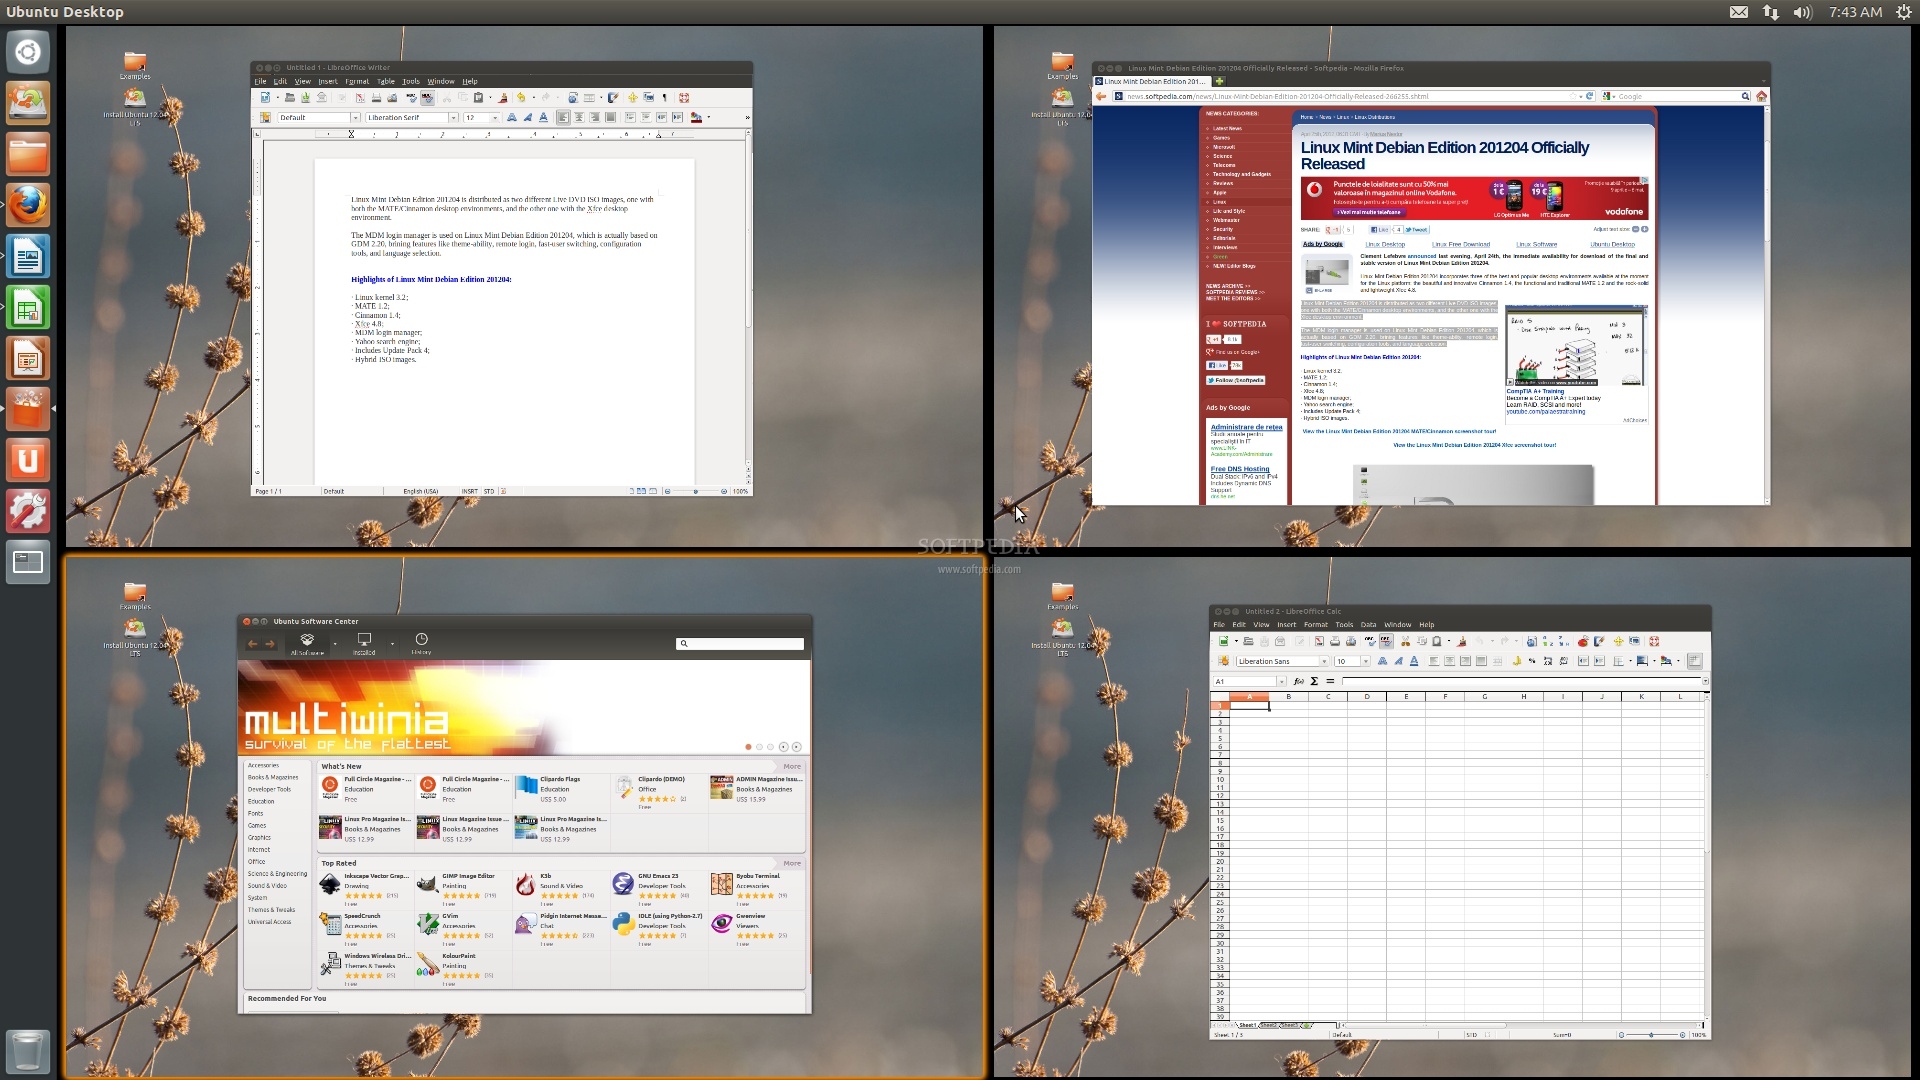
Task: Open Table menu in Writer
Action: pos(386,81)
